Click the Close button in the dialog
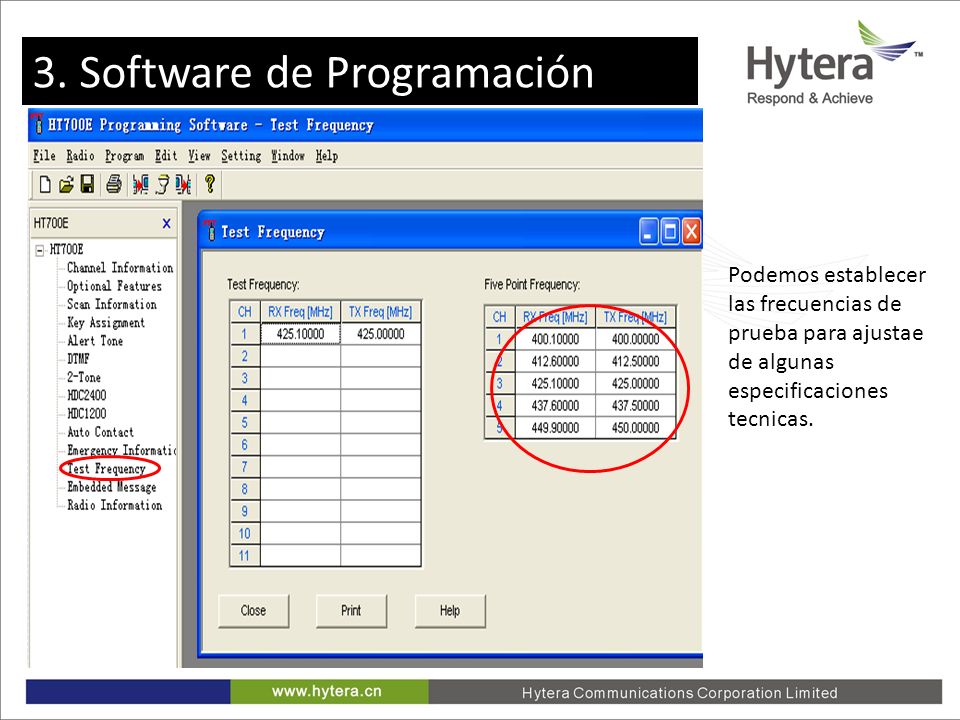The height and width of the screenshot is (720, 960). (253, 610)
